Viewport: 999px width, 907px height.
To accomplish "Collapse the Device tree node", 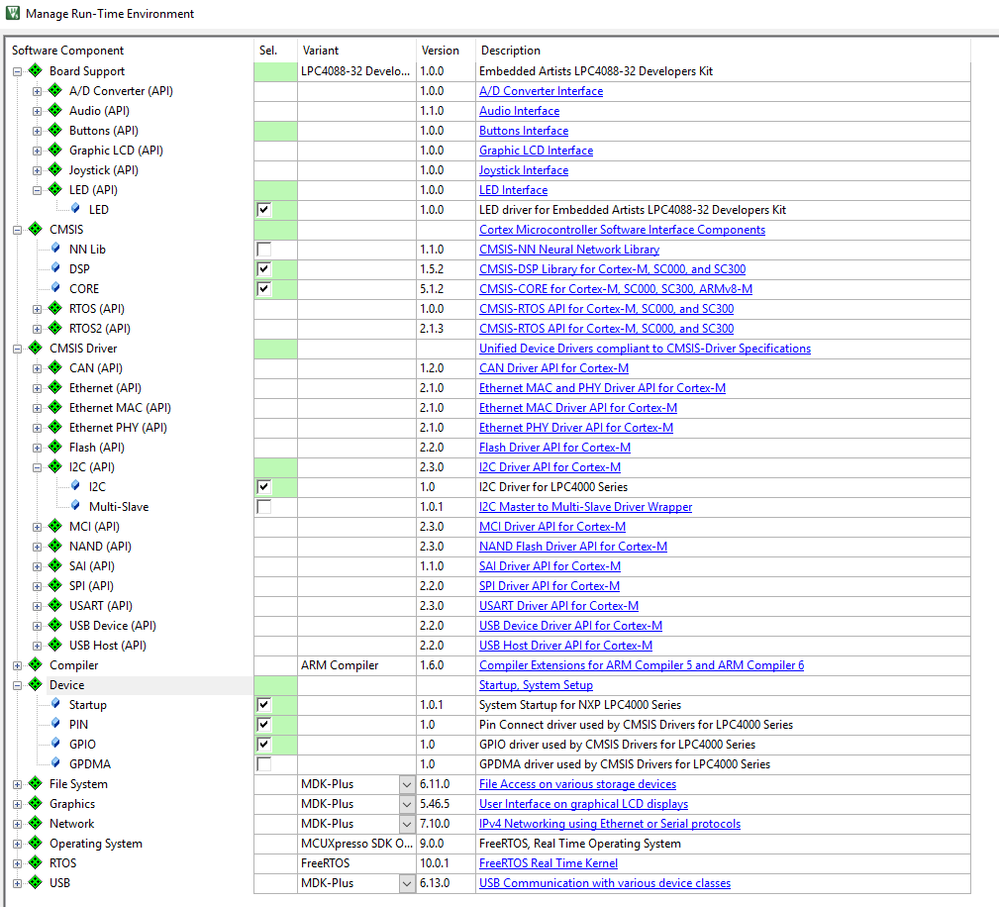I will [x=17, y=685].
